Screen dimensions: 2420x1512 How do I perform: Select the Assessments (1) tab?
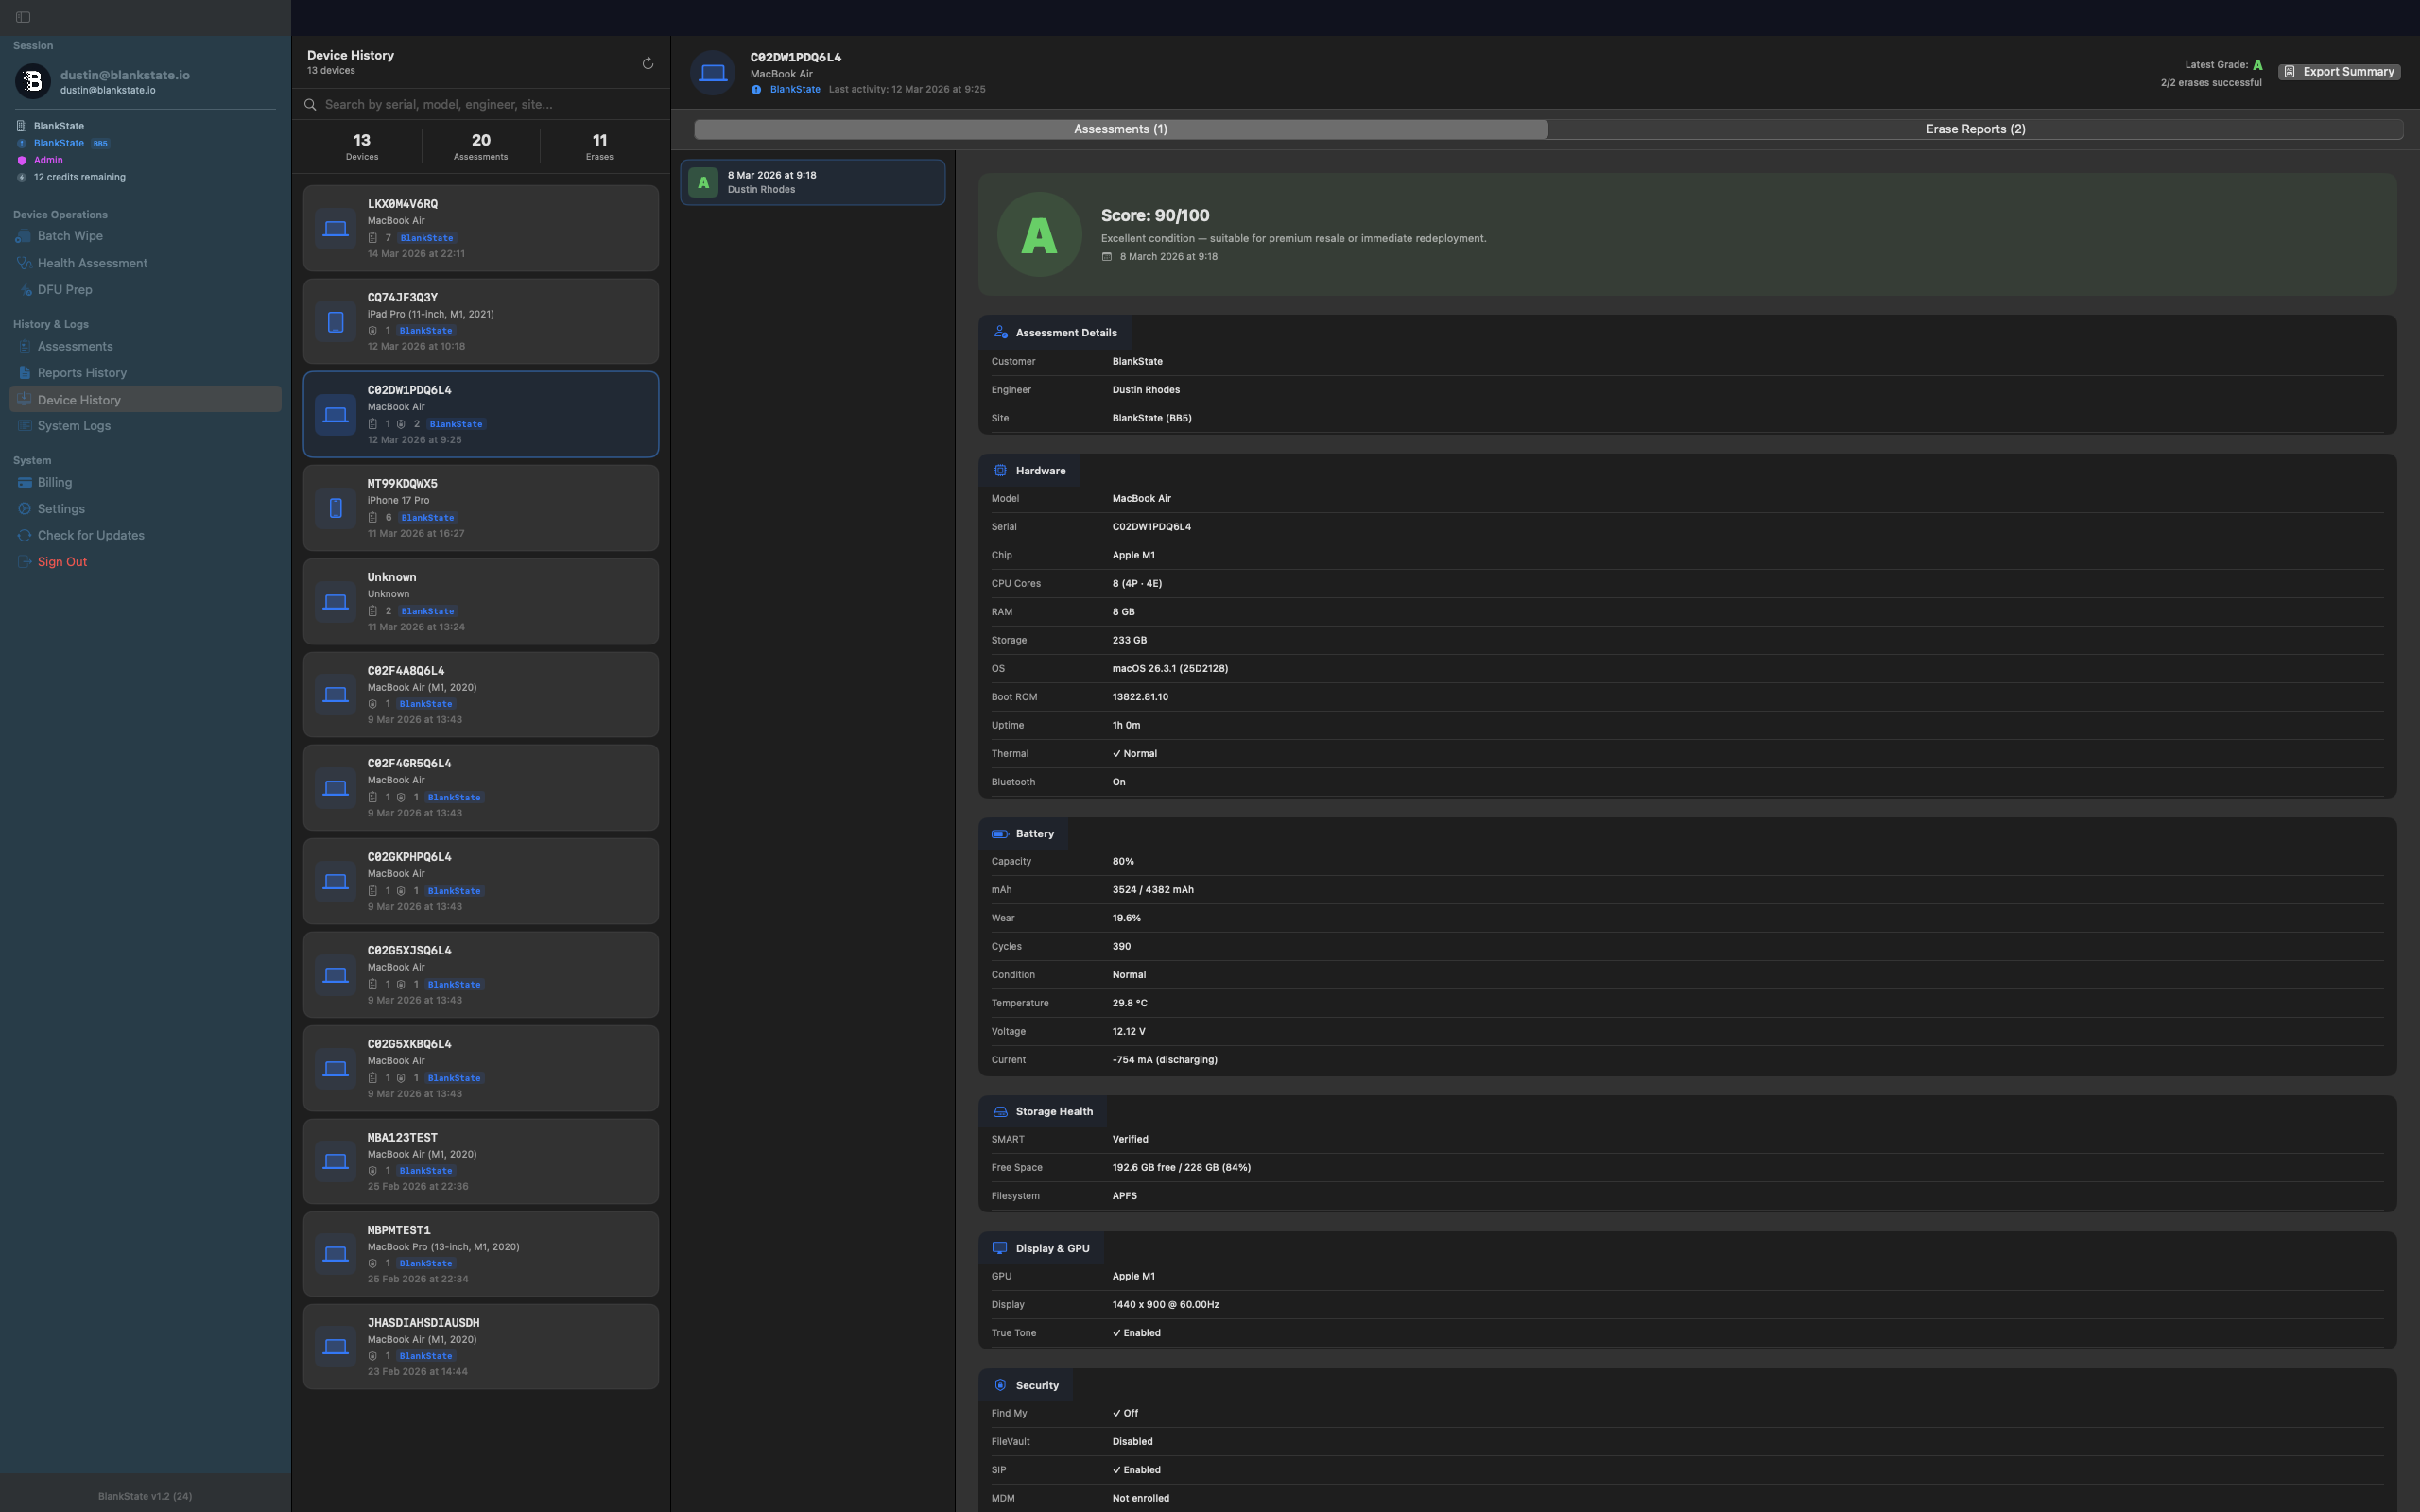coord(1120,129)
